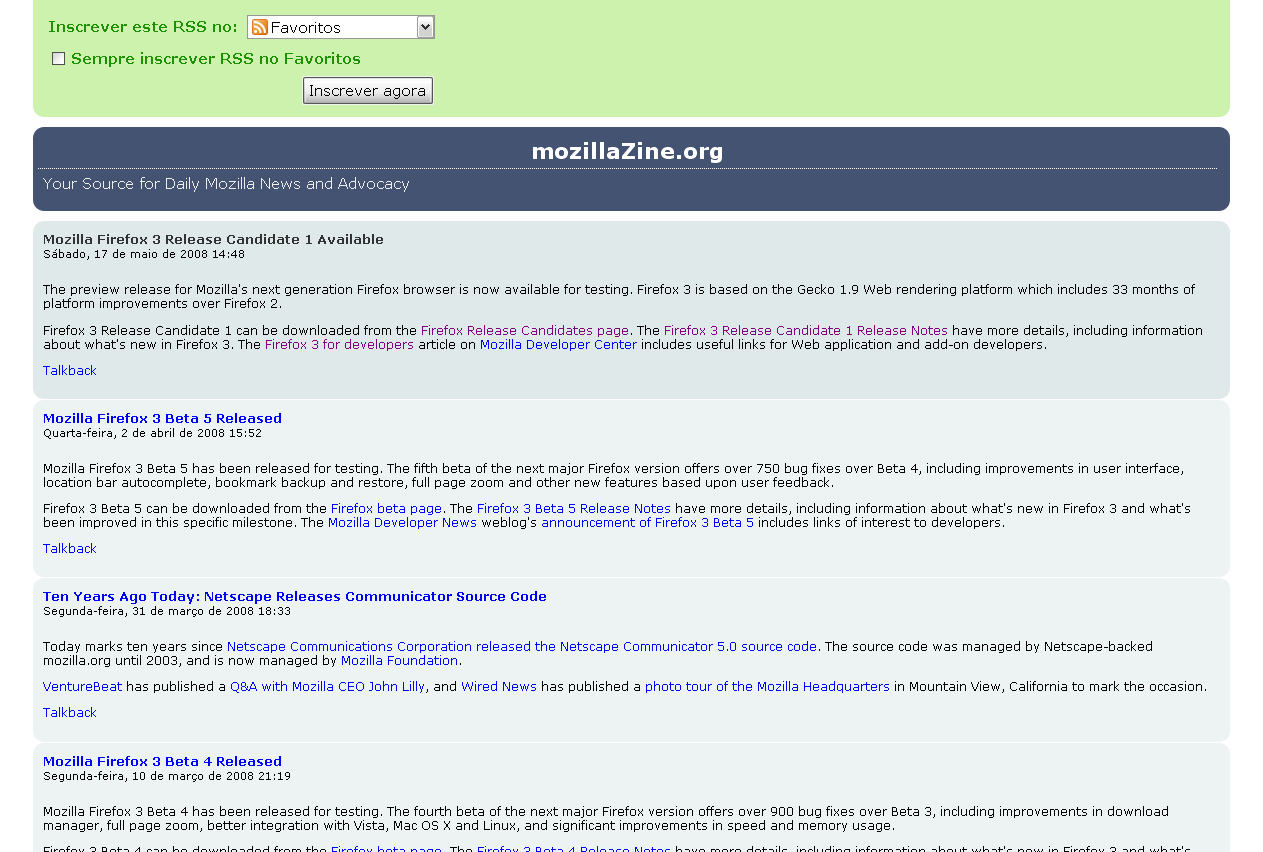Open Q&A with Mozilla CEO John Lilly

[x=327, y=687]
